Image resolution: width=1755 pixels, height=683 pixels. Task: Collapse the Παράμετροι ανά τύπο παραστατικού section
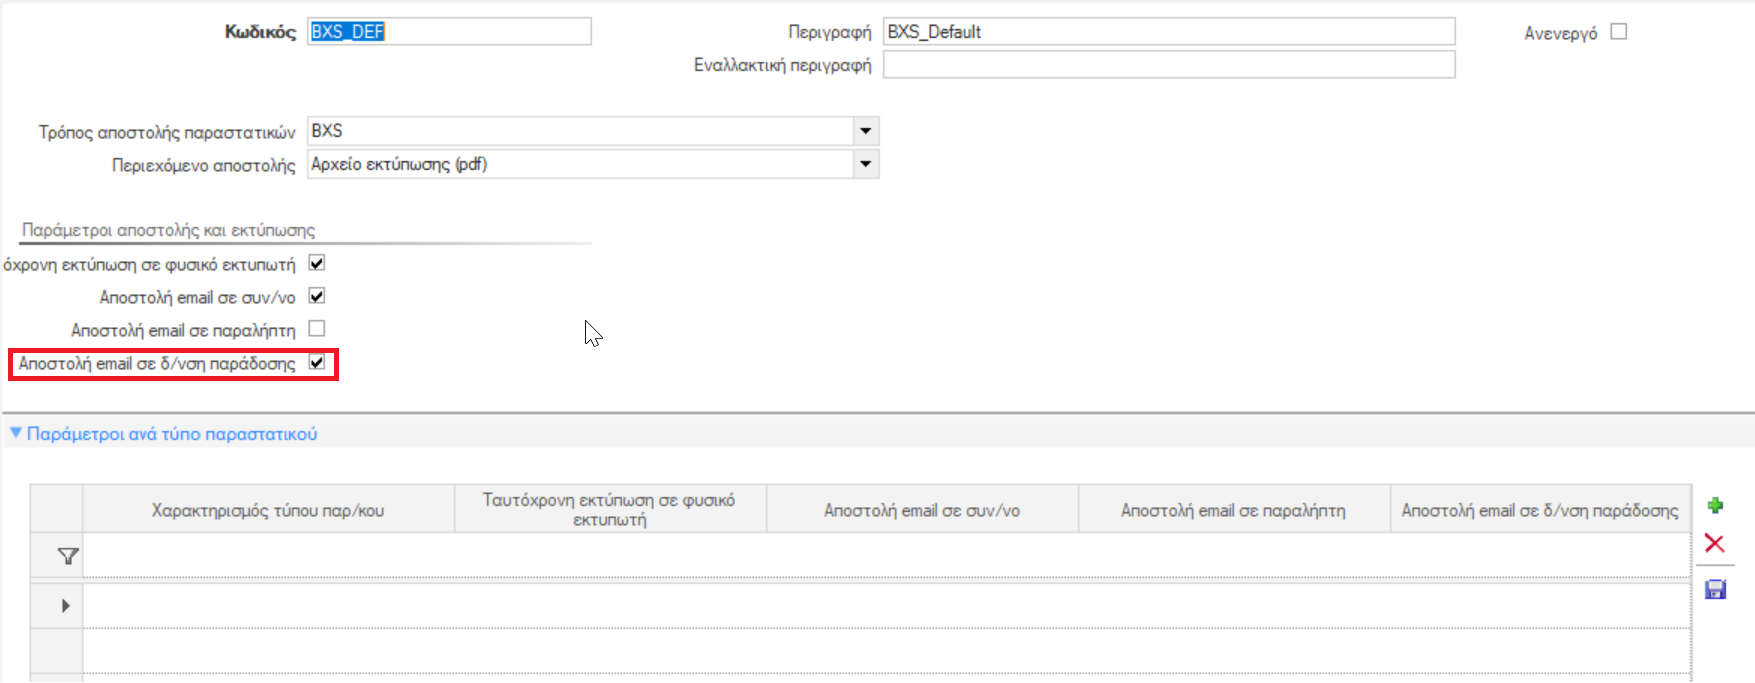pos(15,434)
